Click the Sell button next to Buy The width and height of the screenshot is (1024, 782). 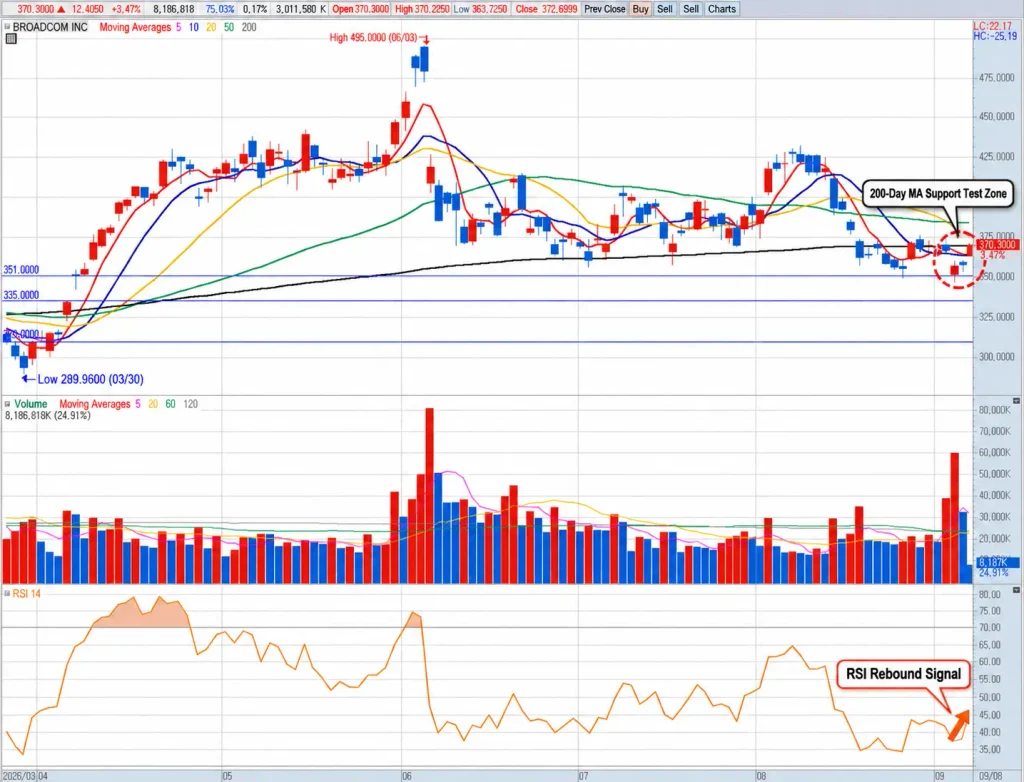click(x=665, y=9)
